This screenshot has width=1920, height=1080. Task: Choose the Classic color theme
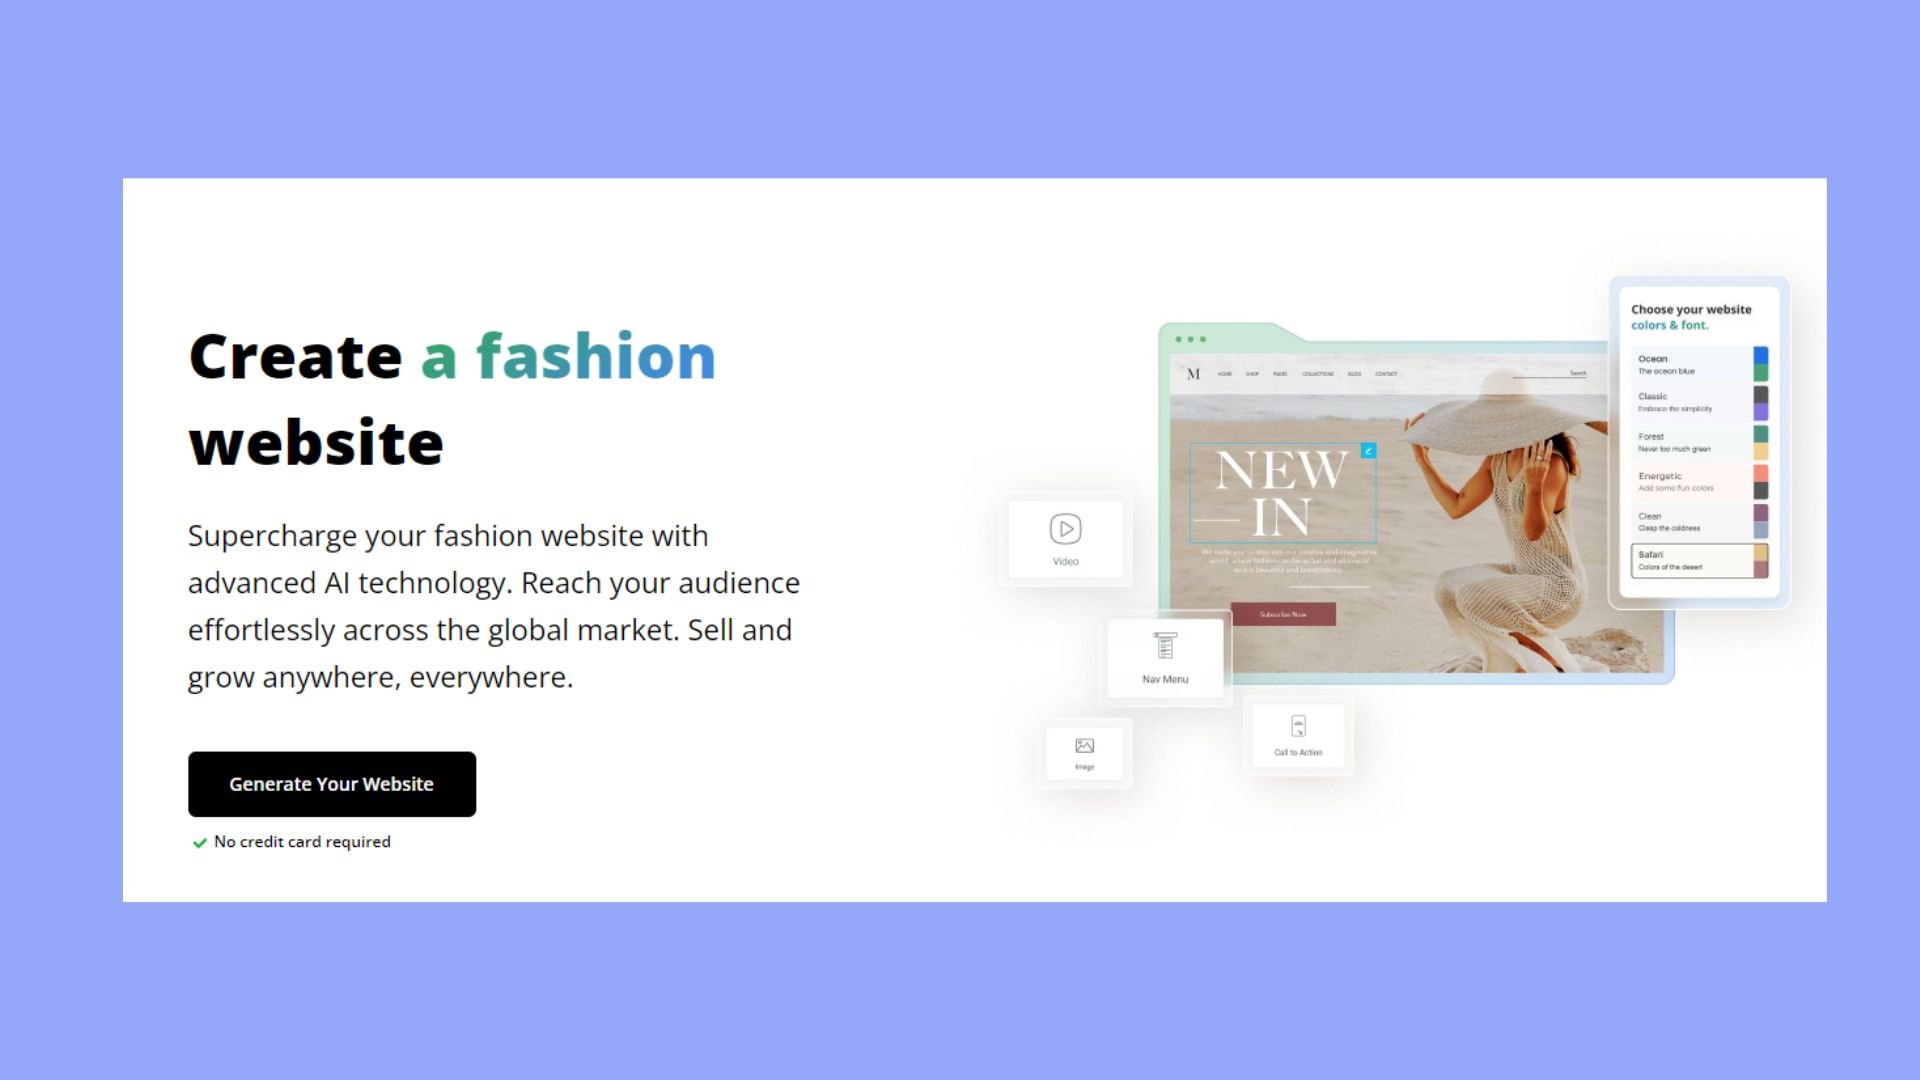(1700, 403)
